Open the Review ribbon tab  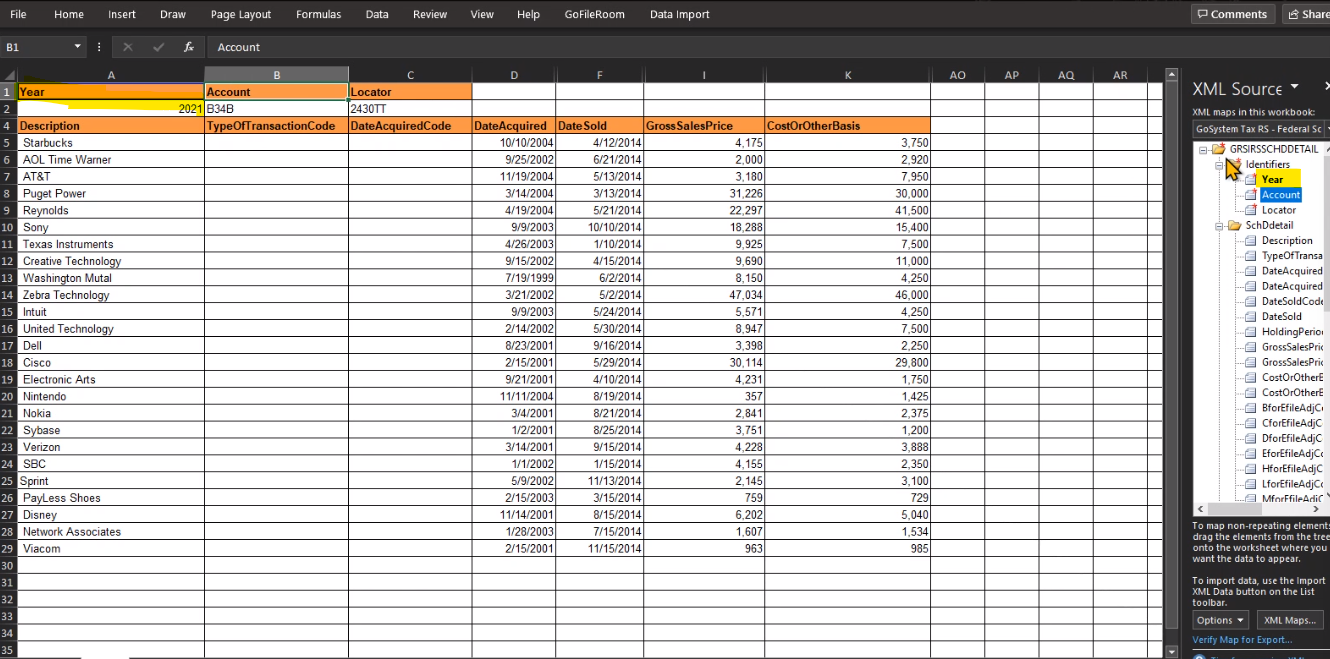coord(430,14)
